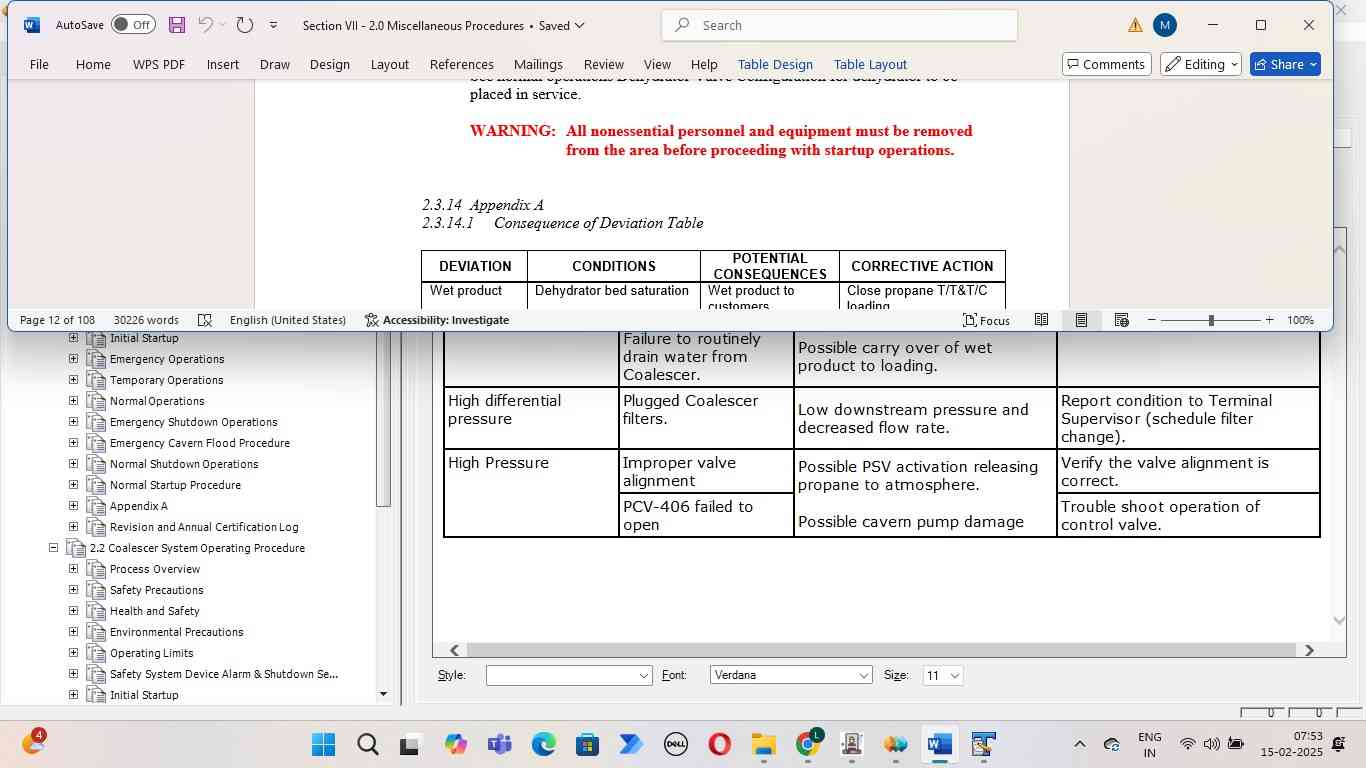
Task: Select Operating Limits in the tree
Action: (x=151, y=653)
